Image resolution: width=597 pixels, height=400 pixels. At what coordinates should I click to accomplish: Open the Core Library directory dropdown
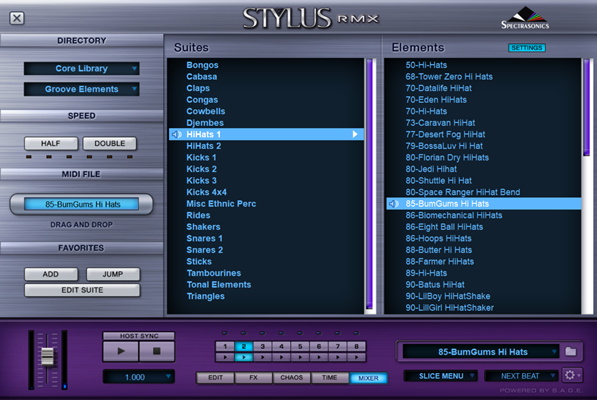tap(81, 69)
